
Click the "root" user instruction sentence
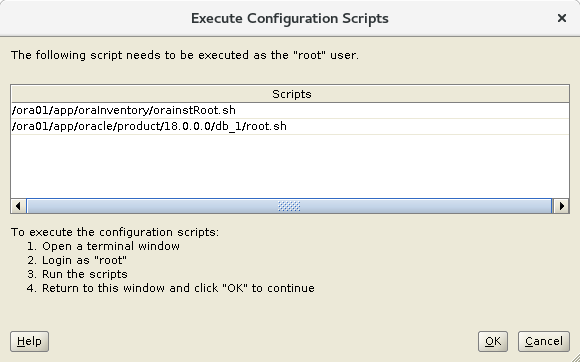tap(185, 55)
